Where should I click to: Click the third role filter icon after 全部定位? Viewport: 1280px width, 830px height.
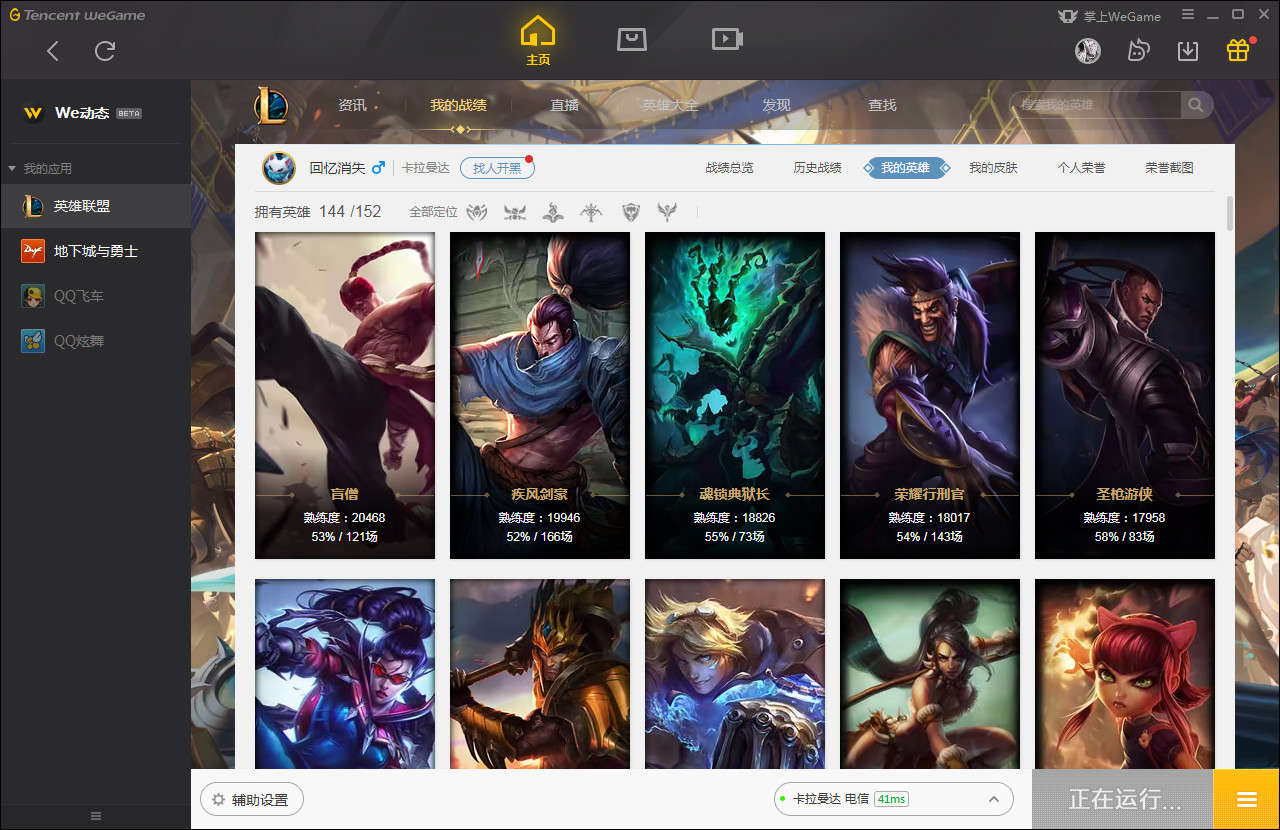click(x=553, y=212)
